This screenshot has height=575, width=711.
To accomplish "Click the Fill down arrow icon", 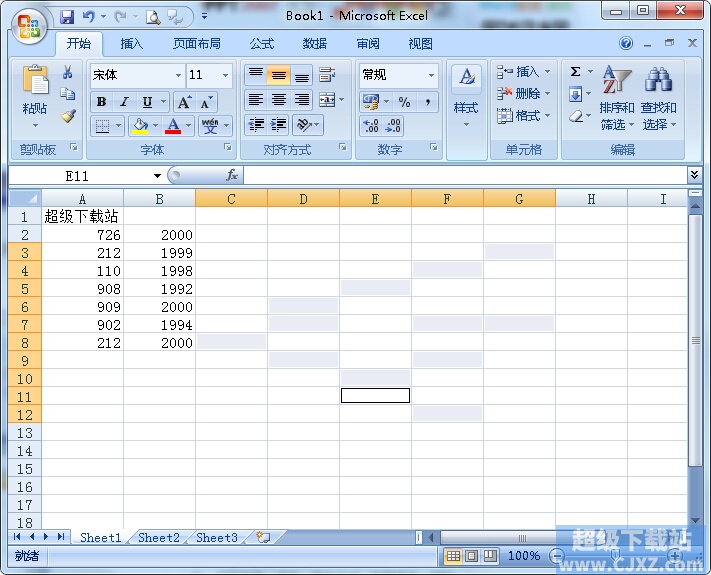I will tap(575, 94).
